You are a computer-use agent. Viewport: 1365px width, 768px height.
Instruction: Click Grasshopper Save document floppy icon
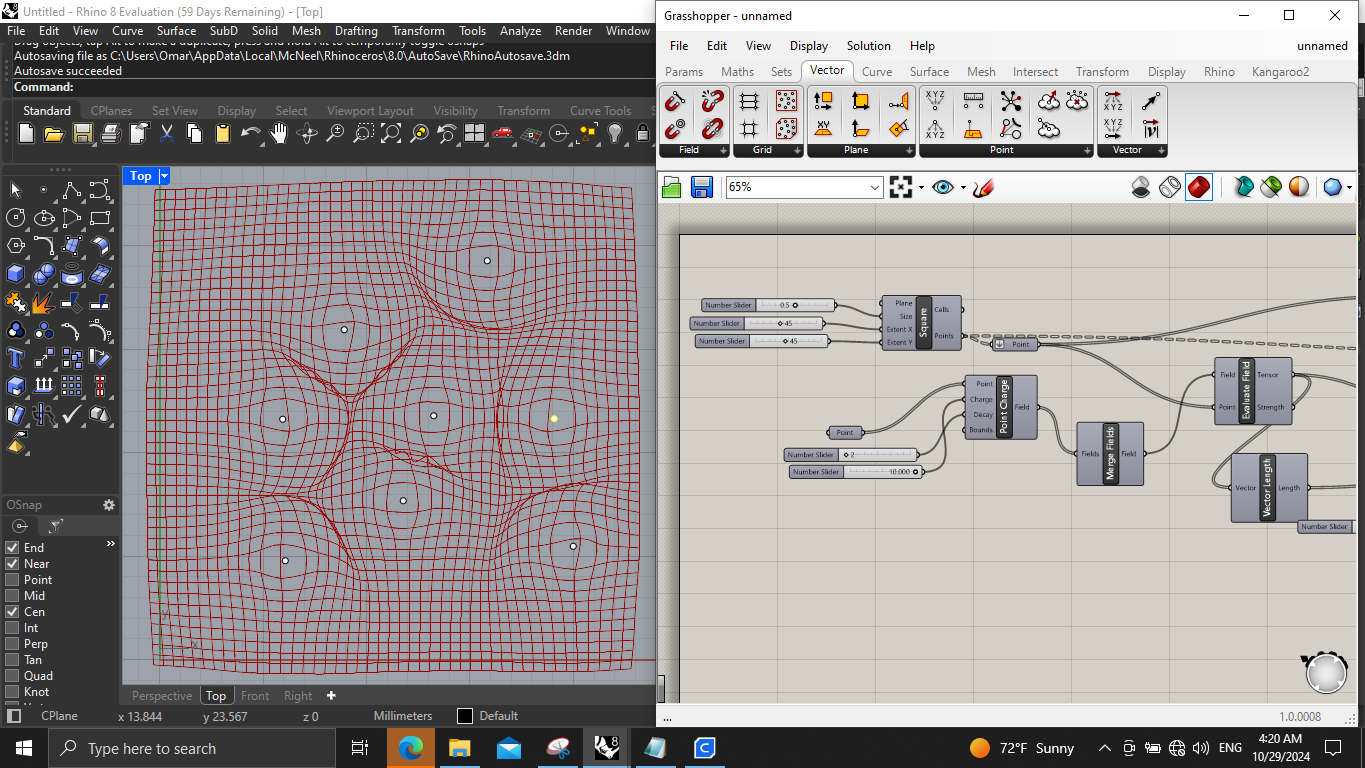(702, 187)
